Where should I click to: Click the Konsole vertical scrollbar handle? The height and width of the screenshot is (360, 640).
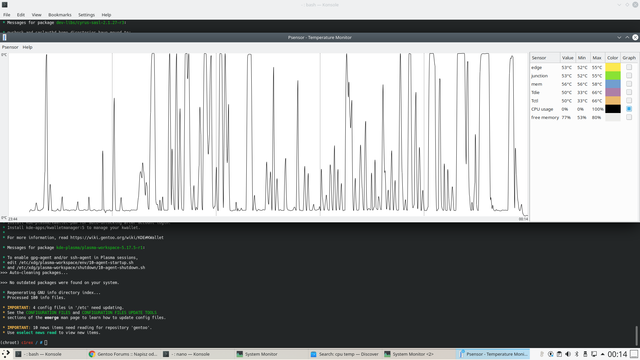(x=636, y=336)
